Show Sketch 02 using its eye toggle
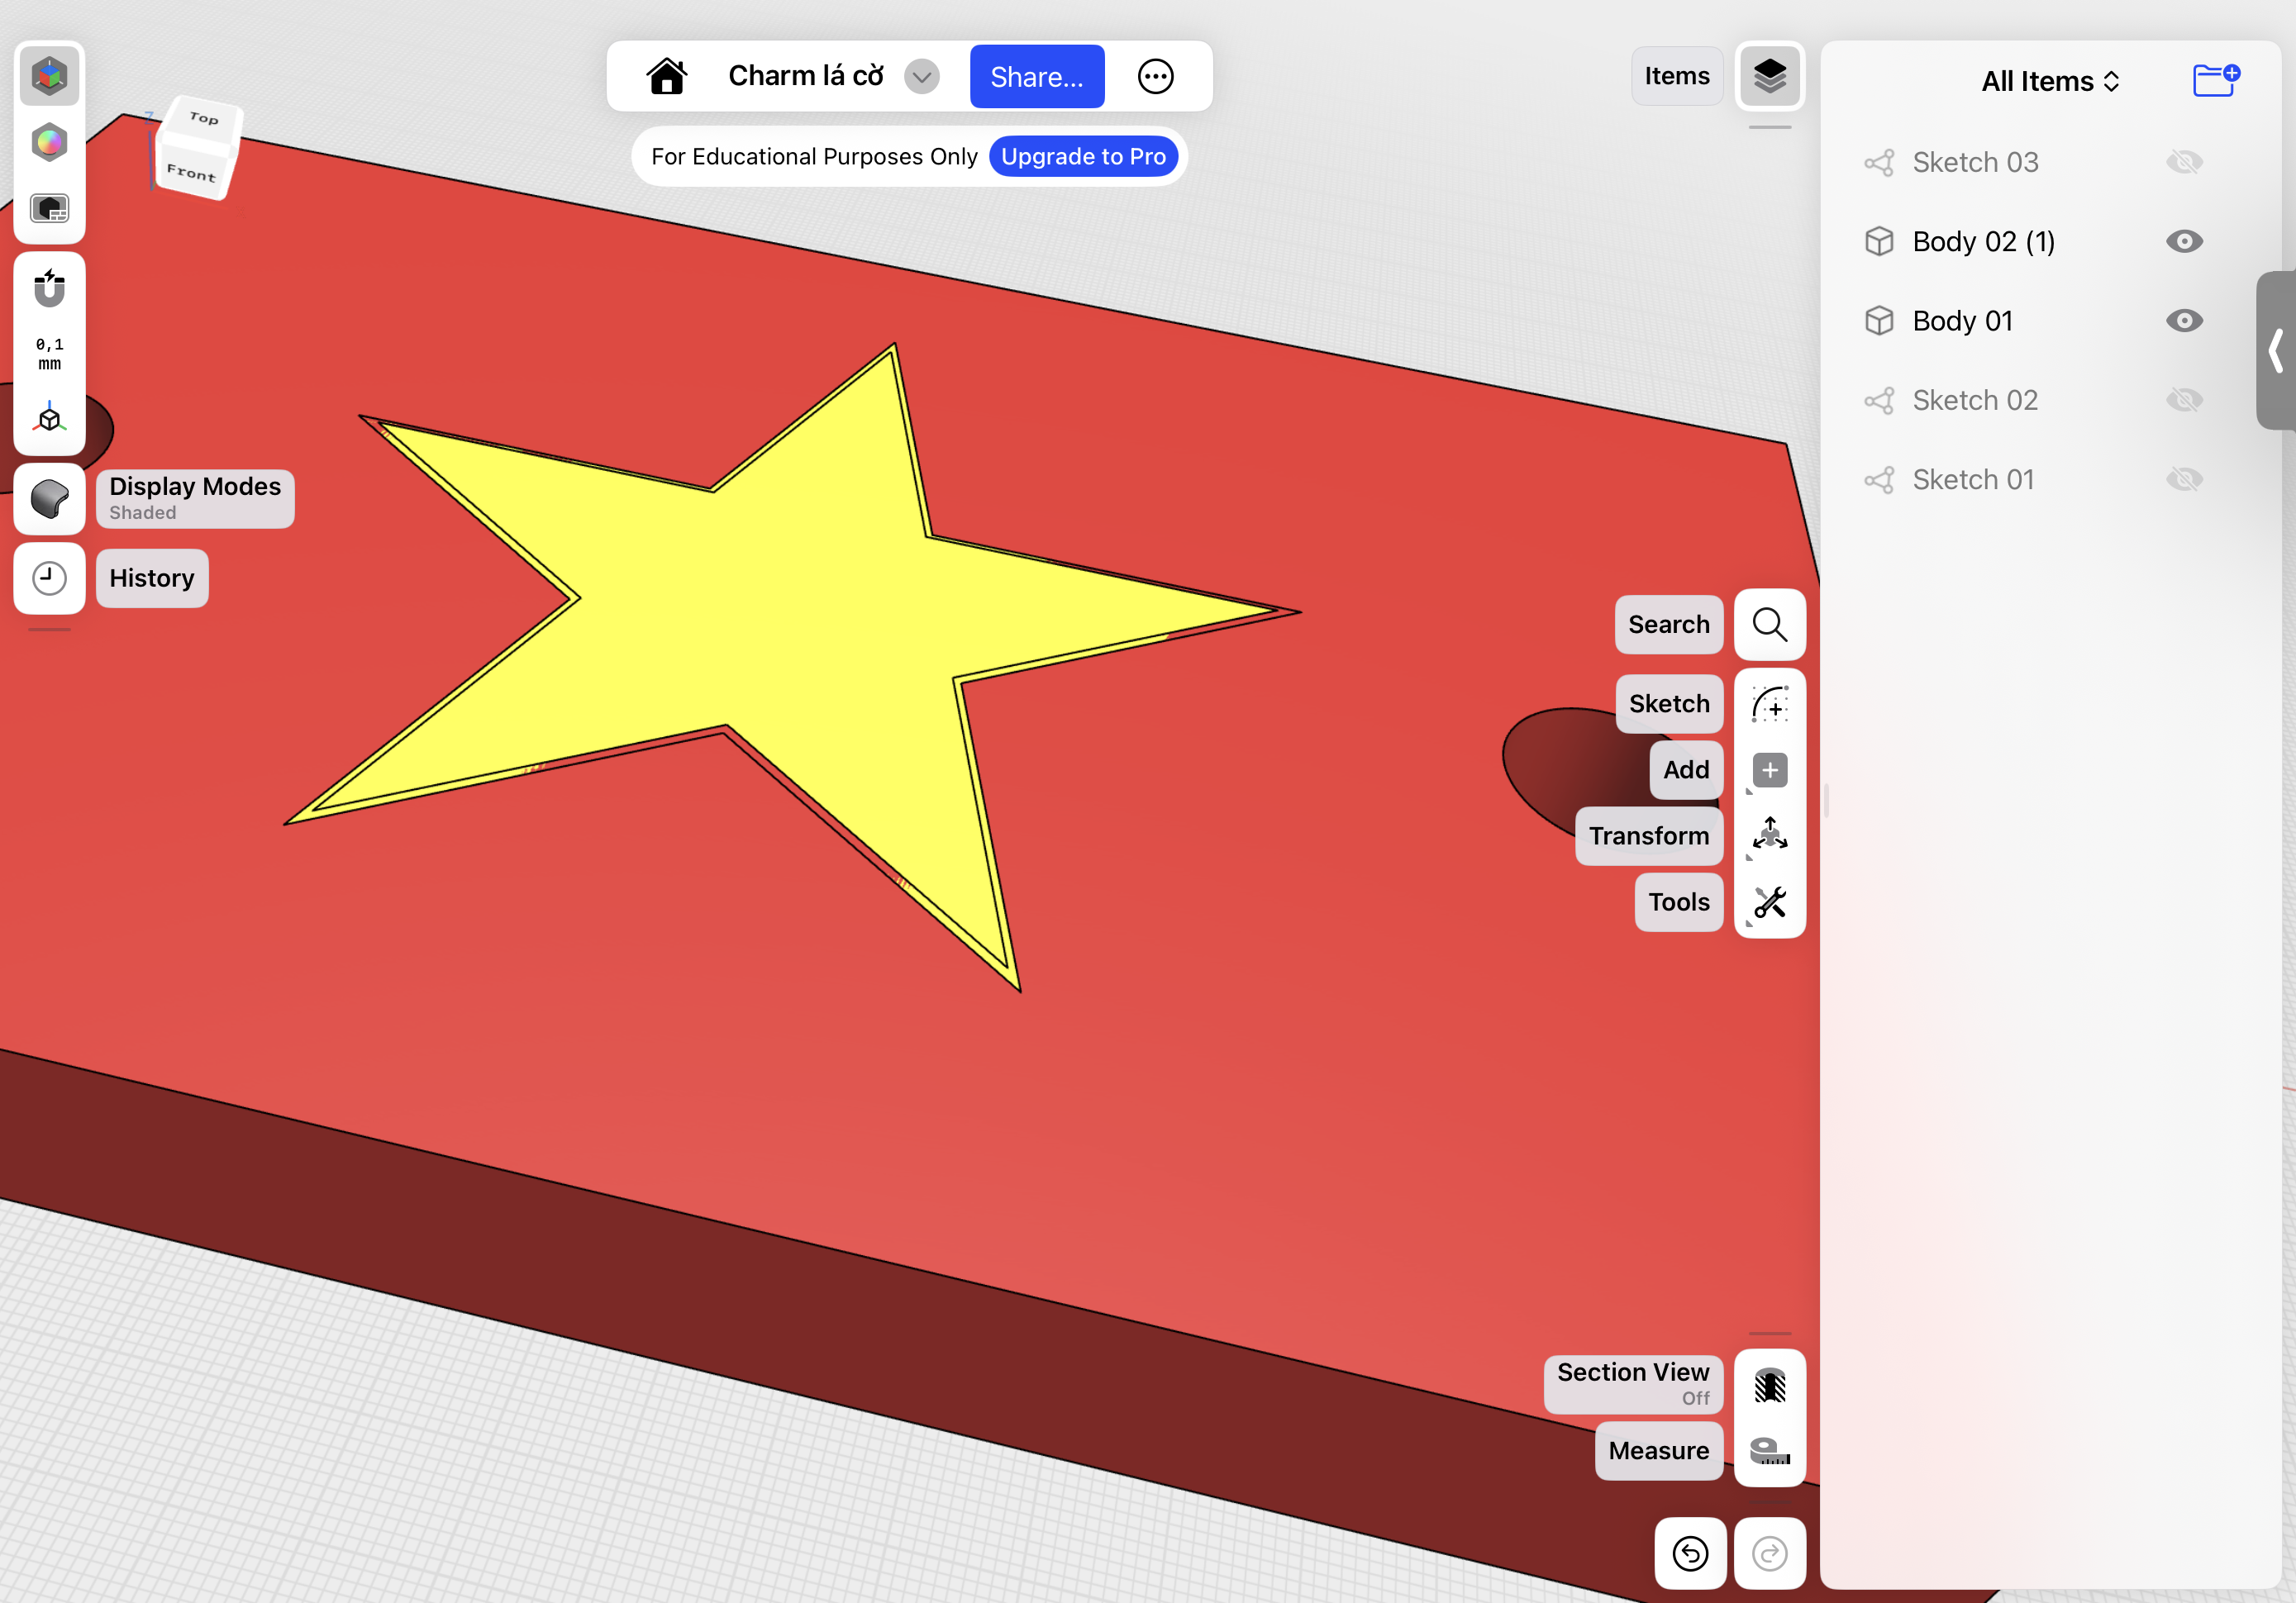 coord(2186,399)
